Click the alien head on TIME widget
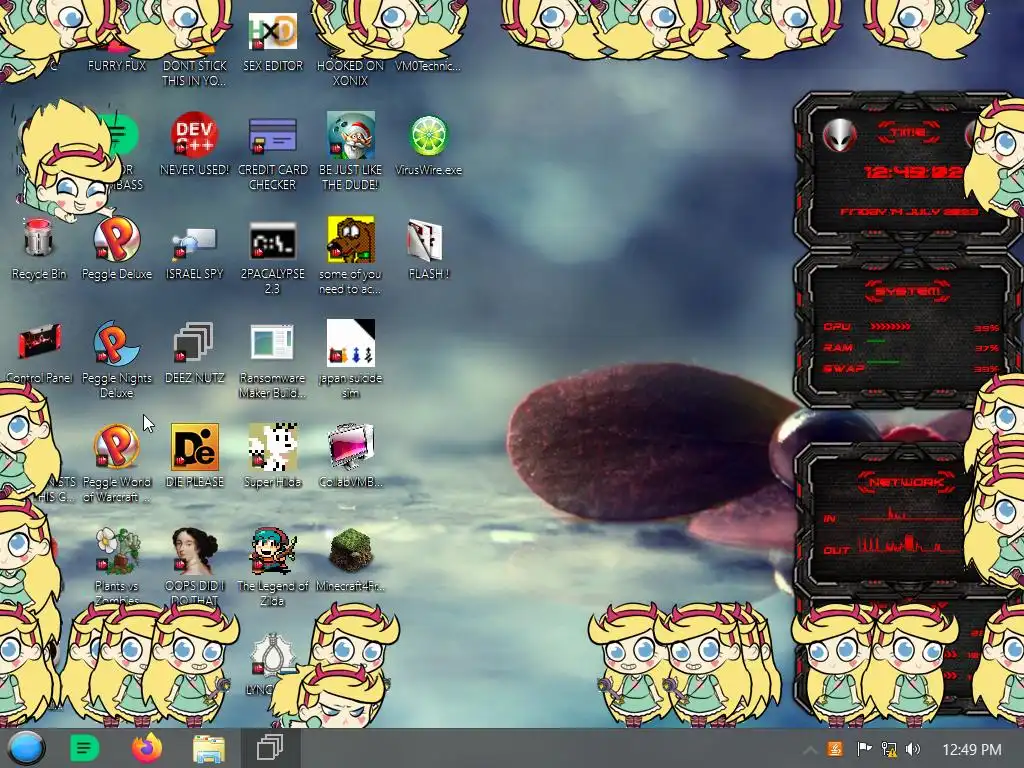 (x=839, y=136)
